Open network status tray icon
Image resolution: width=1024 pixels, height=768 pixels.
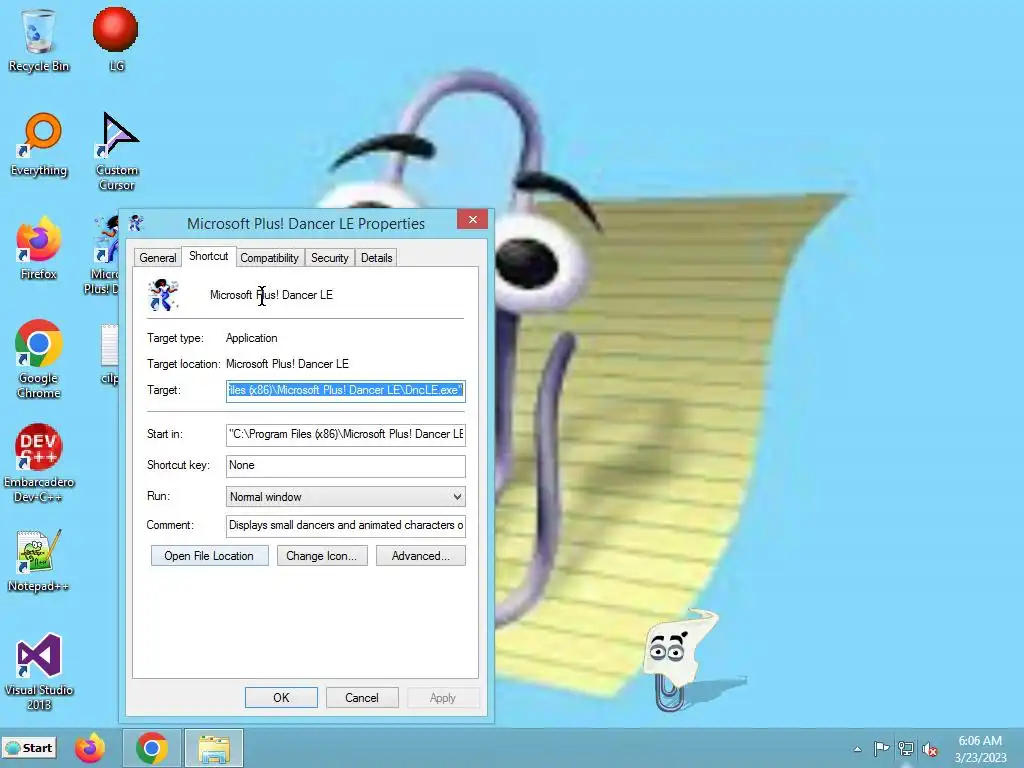tap(906, 748)
